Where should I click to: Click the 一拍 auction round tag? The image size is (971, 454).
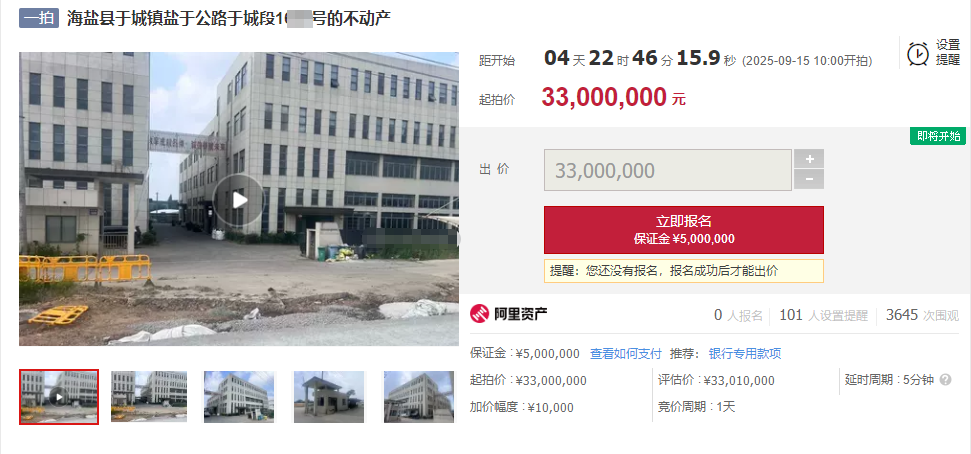click(x=38, y=18)
